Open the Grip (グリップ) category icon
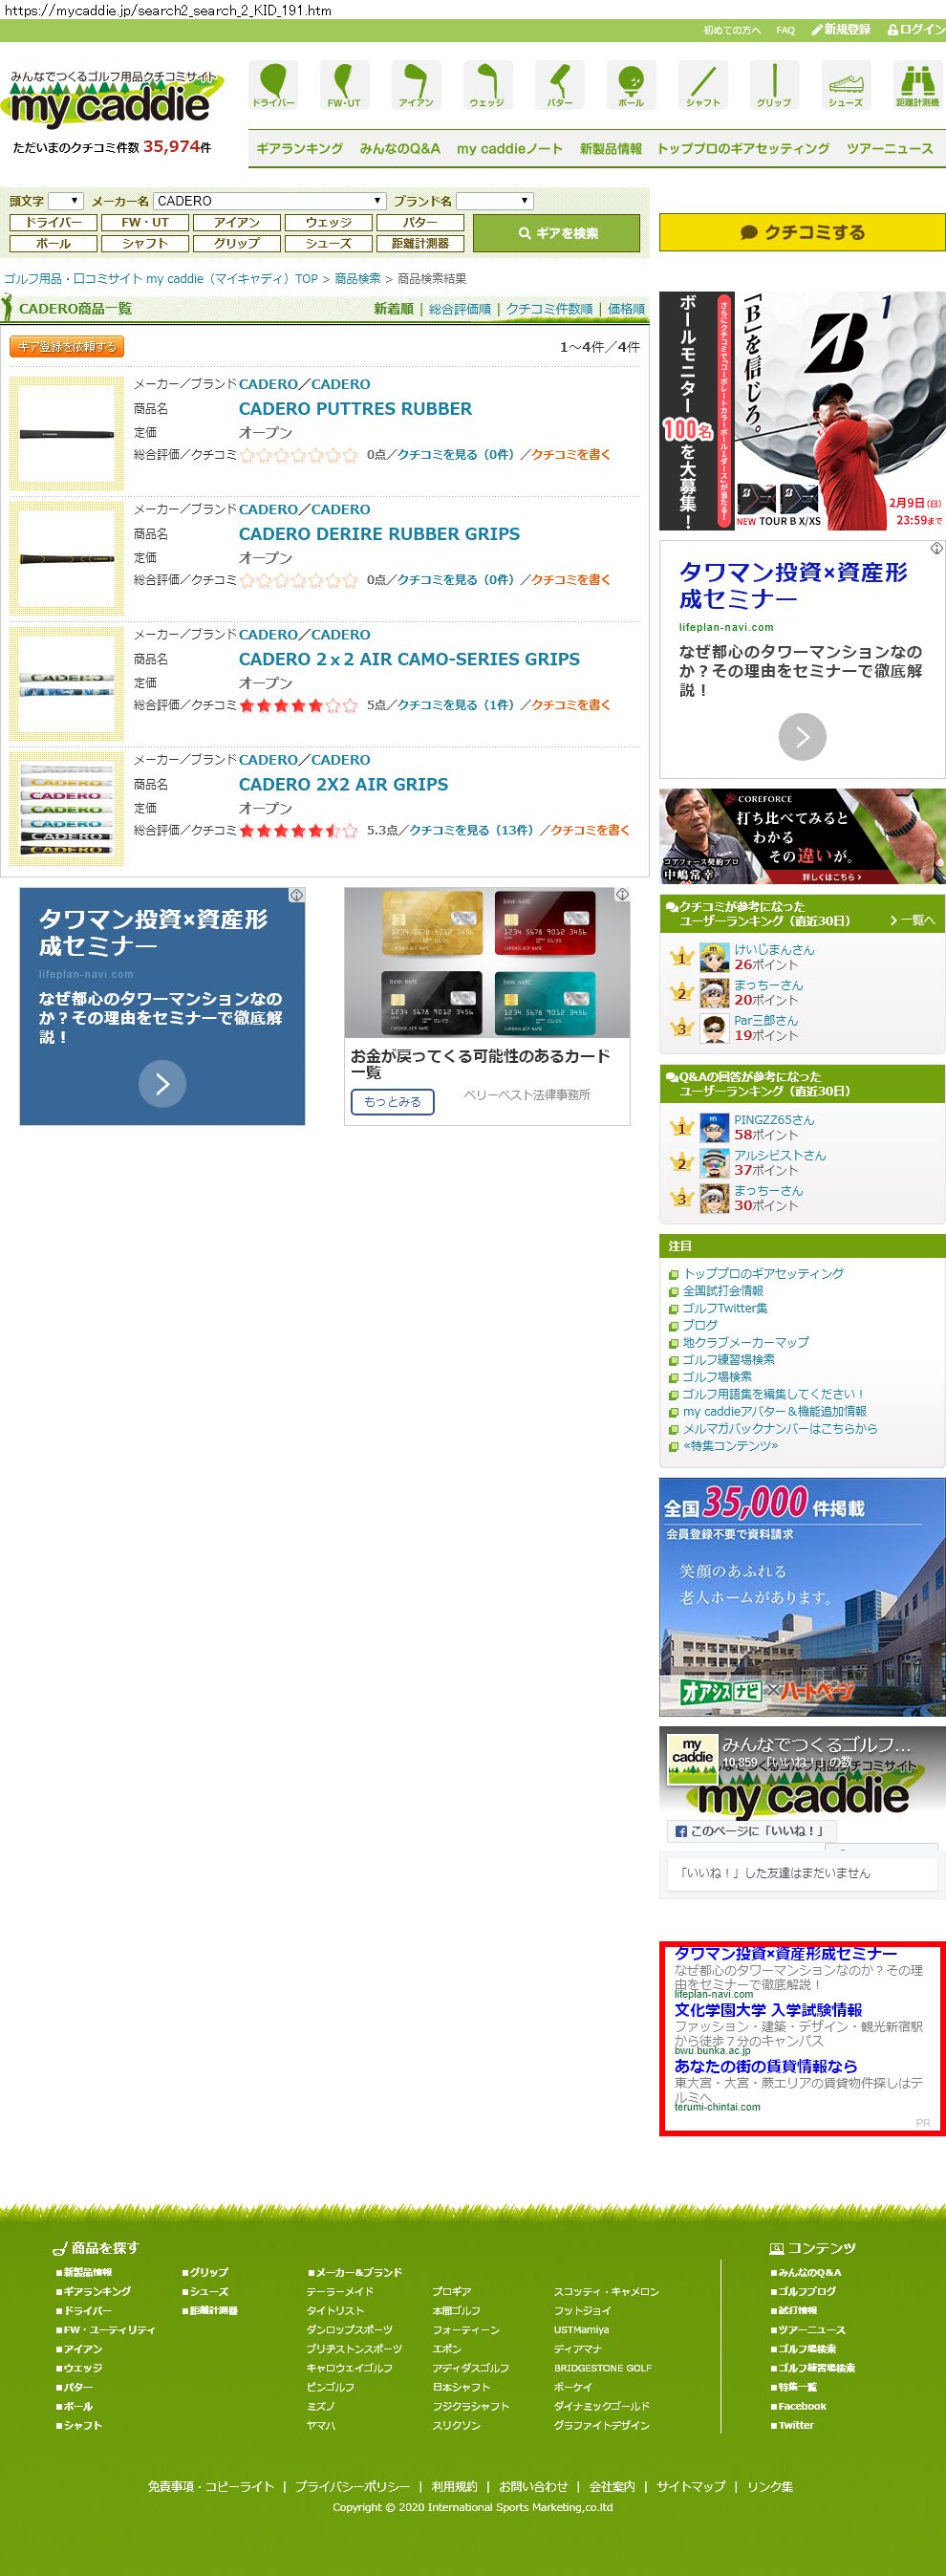This screenshot has width=946, height=2576. 774,85
